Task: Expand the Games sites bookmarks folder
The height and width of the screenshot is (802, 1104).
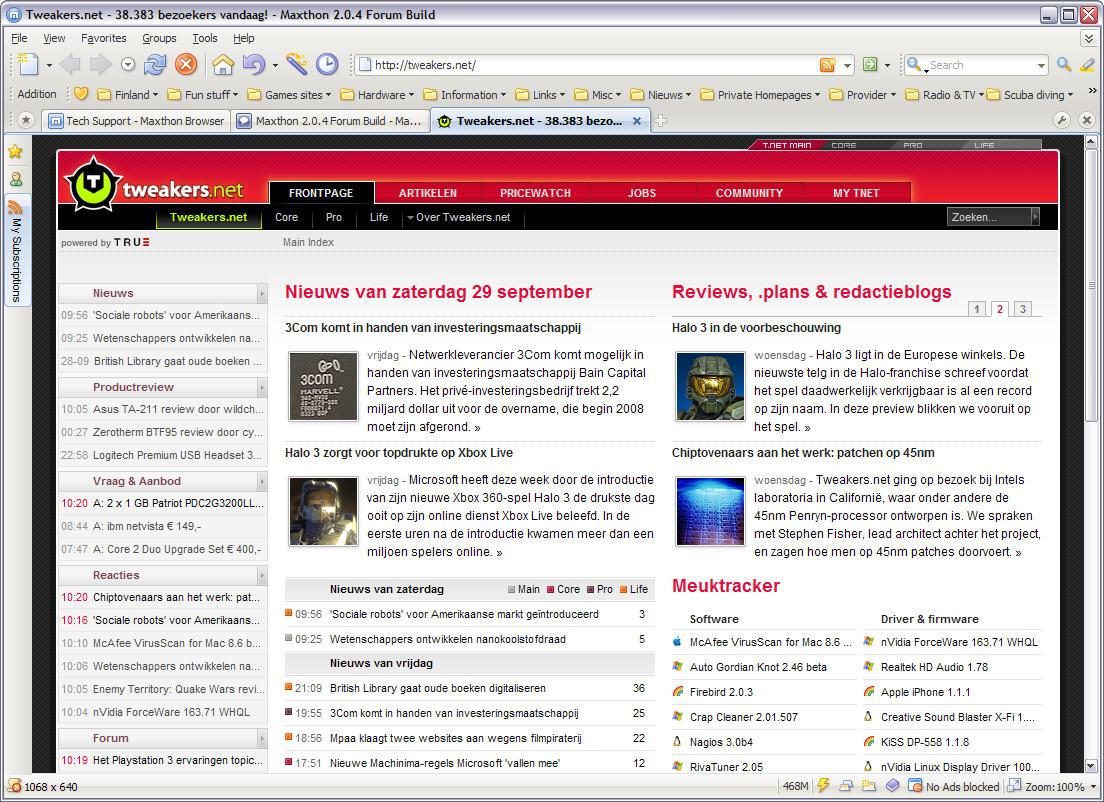Action: [x=289, y=94]
